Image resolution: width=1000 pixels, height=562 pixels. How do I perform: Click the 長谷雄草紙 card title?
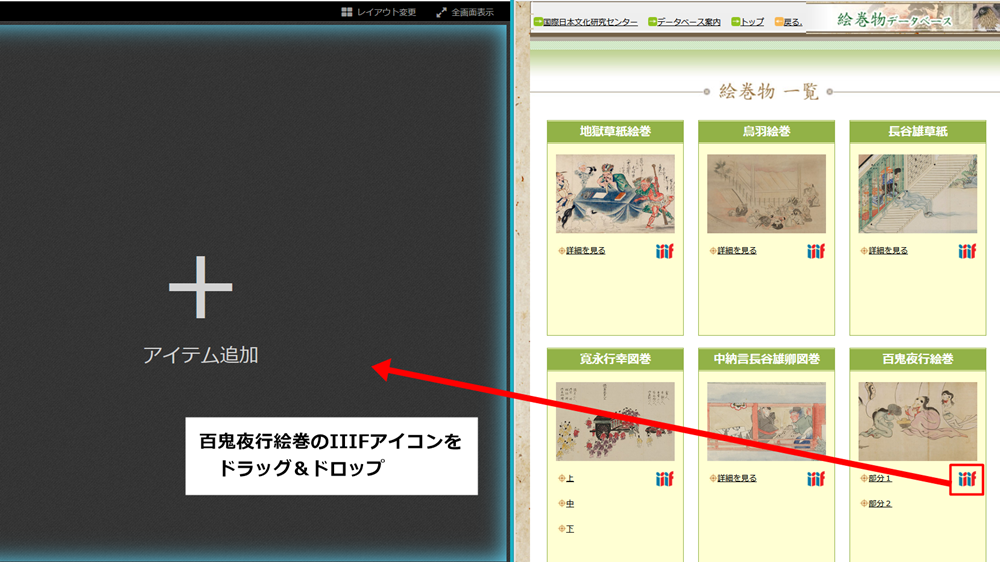[917, 131]
